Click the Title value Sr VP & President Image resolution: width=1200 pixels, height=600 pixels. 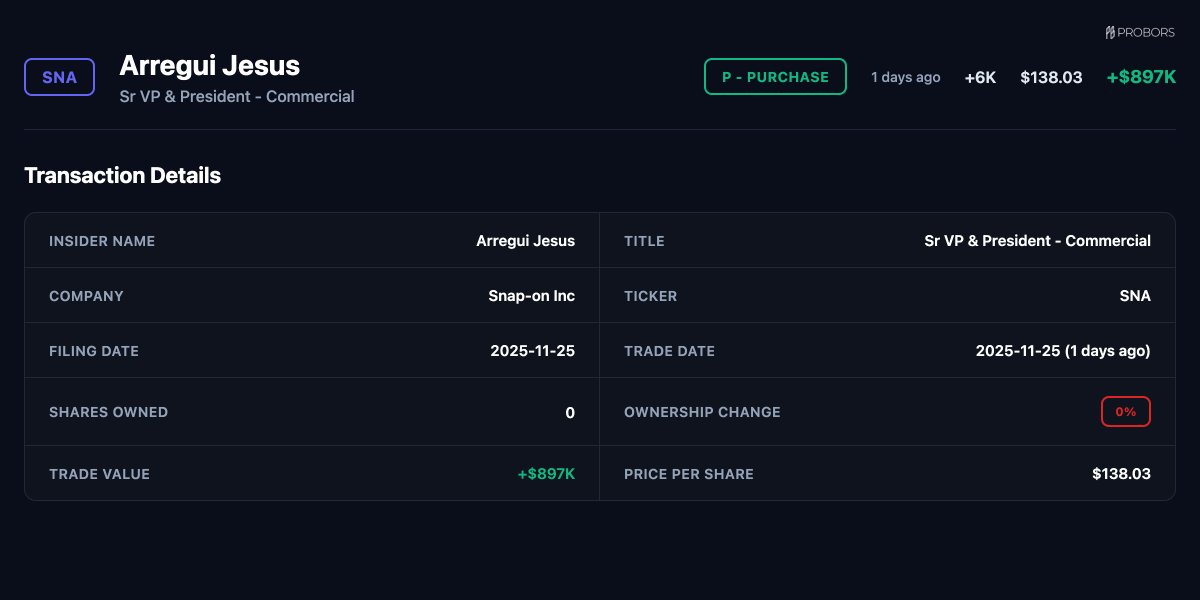pyautogui.click(x=1037, y=241)
